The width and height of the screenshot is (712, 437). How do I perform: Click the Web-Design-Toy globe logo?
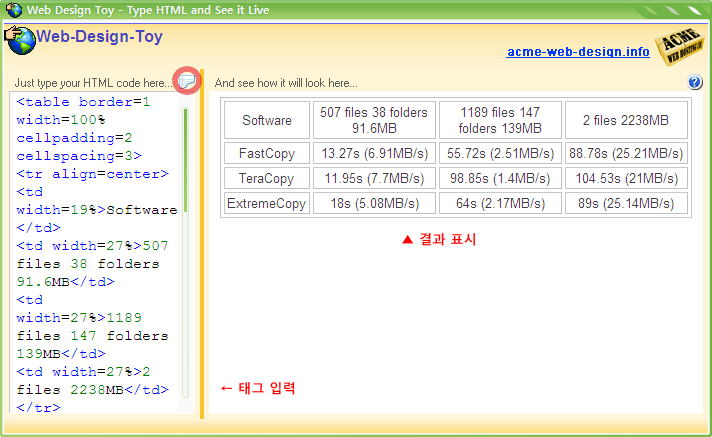point(20,40)
